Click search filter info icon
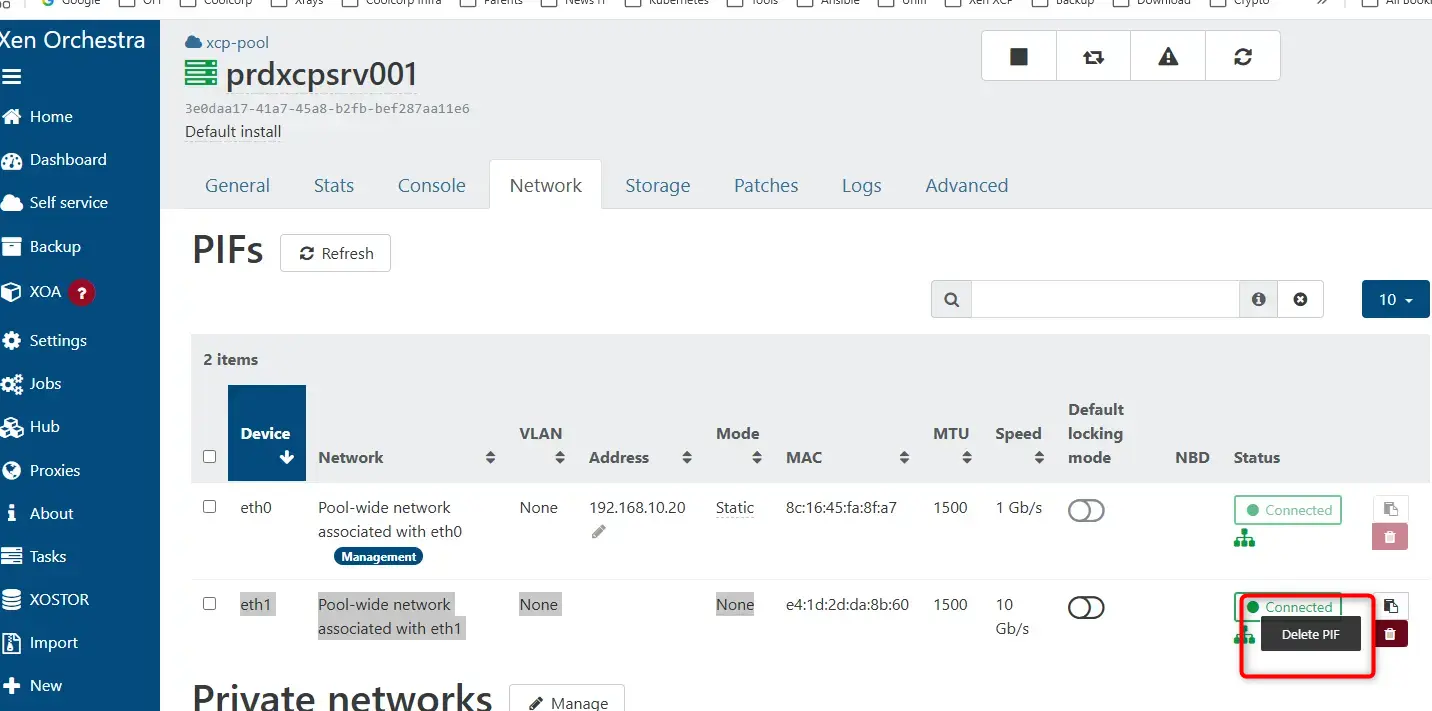 click(x=1259, y=299)
